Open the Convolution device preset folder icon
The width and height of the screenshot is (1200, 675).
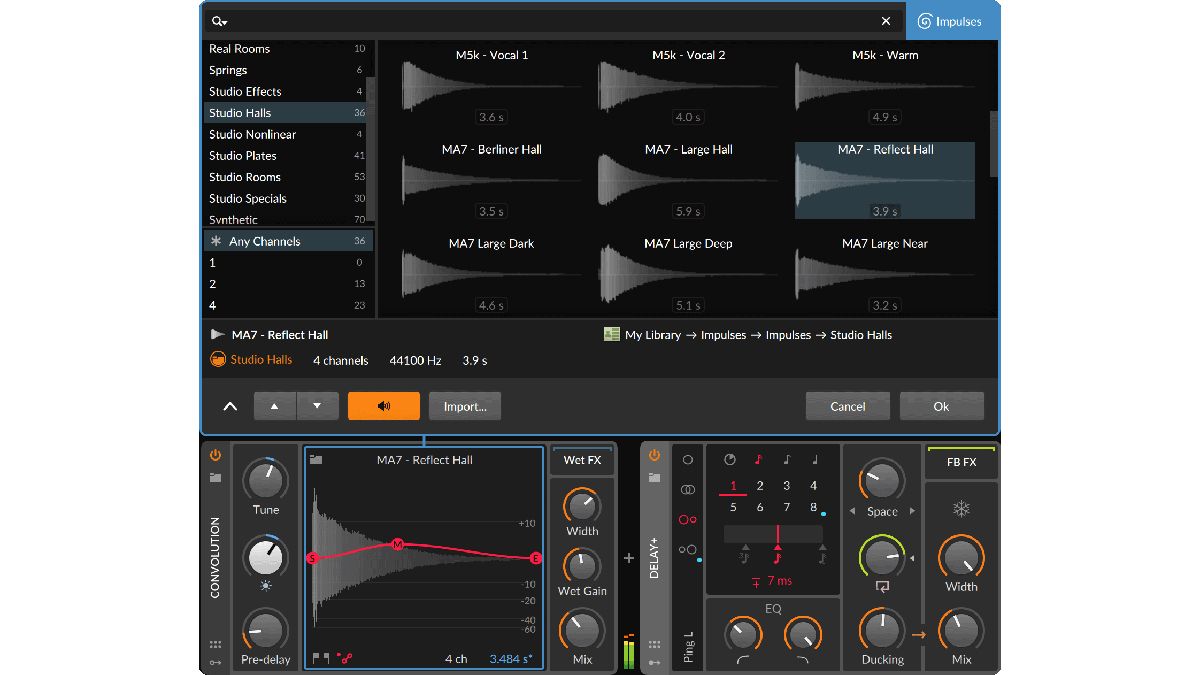coord(215,478)
